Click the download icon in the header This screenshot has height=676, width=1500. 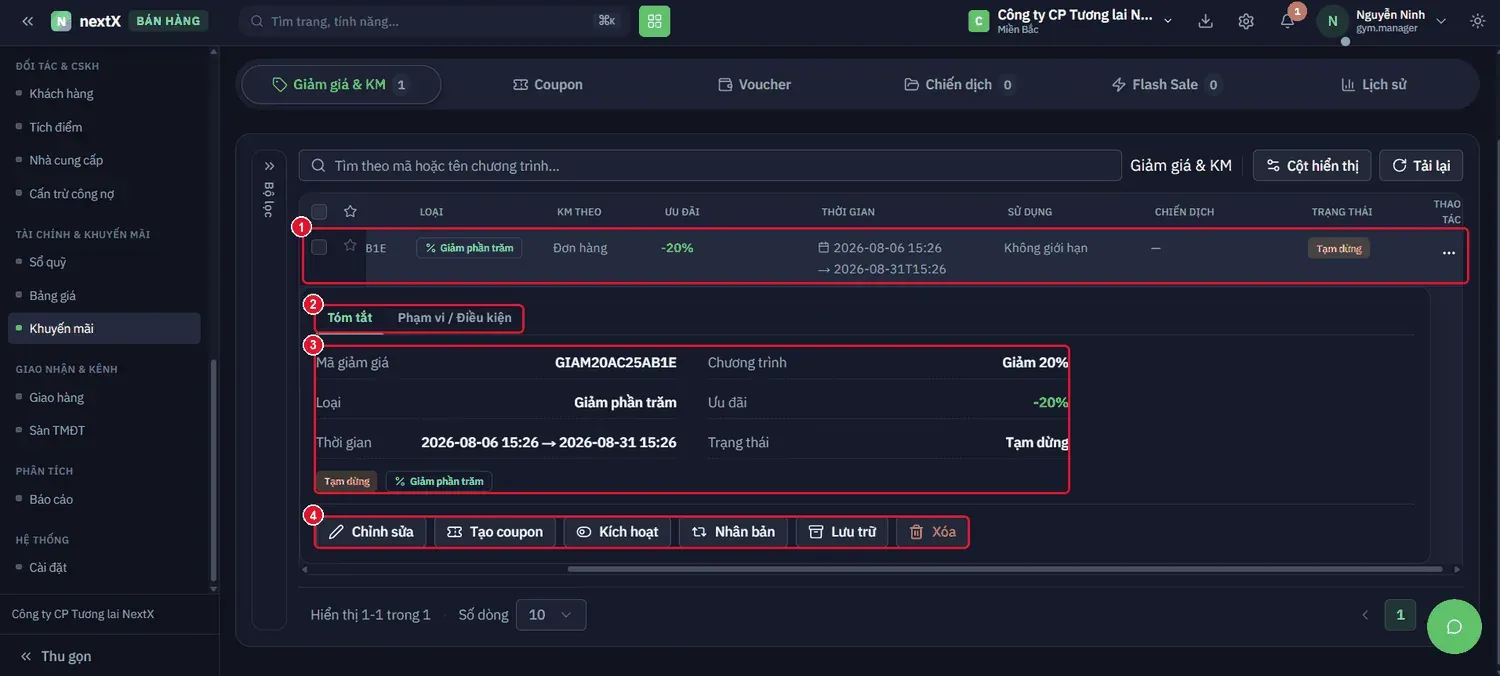click(x=1205, y=21)
